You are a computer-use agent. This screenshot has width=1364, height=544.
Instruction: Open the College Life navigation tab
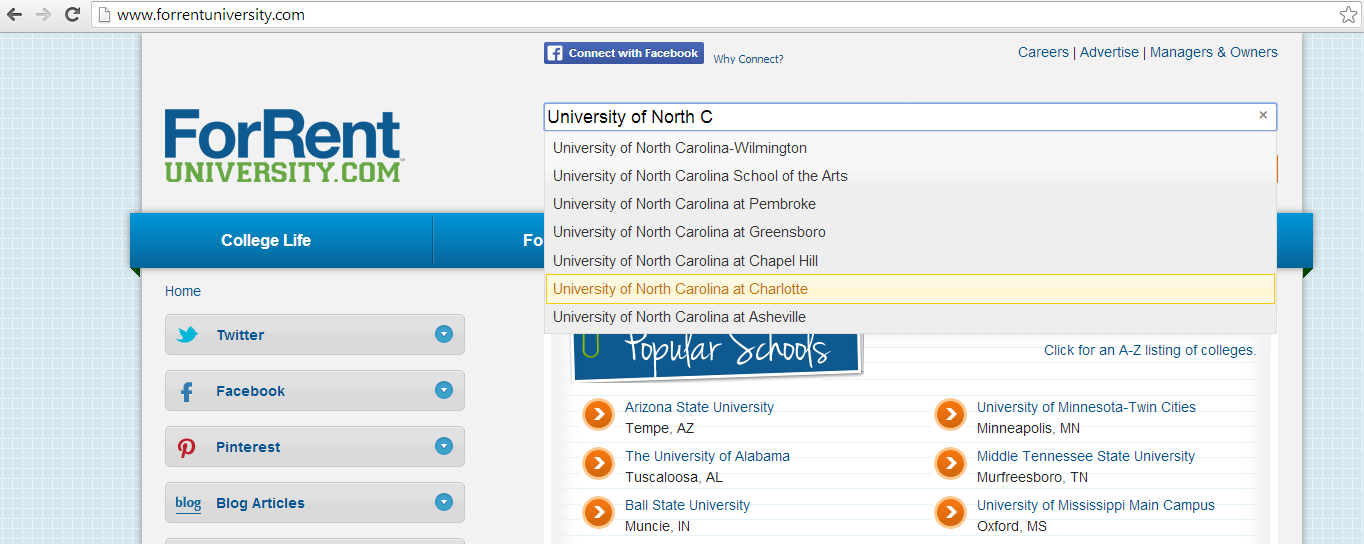(x=266, y=240)
